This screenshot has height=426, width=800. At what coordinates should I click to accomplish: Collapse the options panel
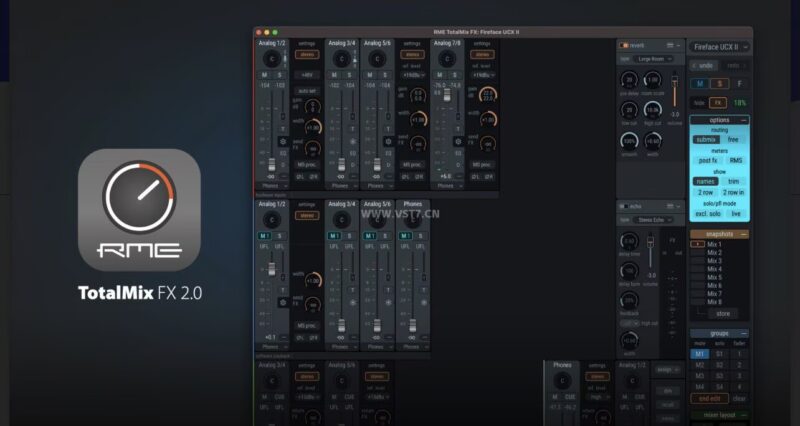(x=744, y=120)
